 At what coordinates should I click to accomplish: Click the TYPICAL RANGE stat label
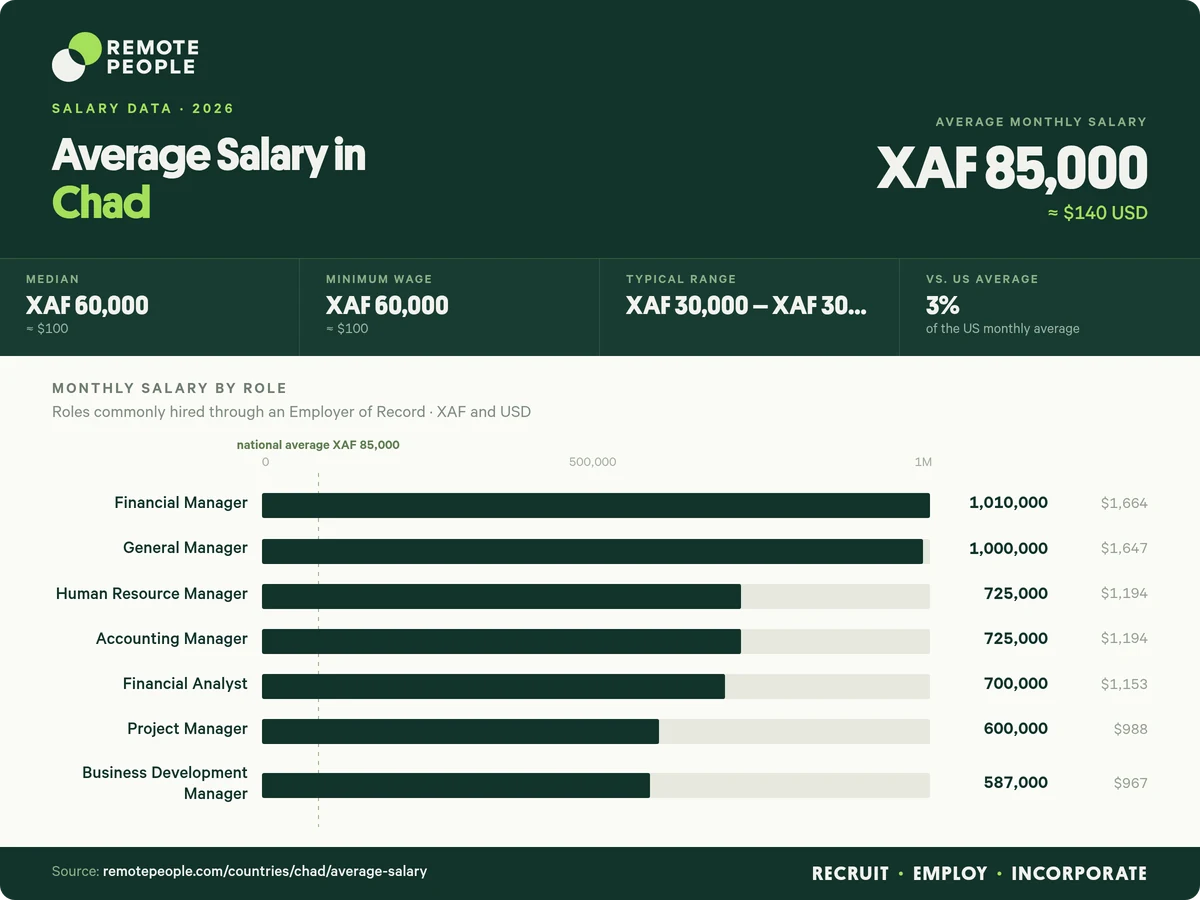point(681,279)
